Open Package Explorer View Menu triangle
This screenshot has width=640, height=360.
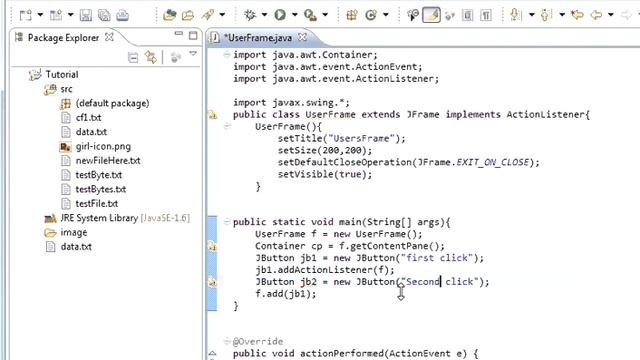(193, 54)
